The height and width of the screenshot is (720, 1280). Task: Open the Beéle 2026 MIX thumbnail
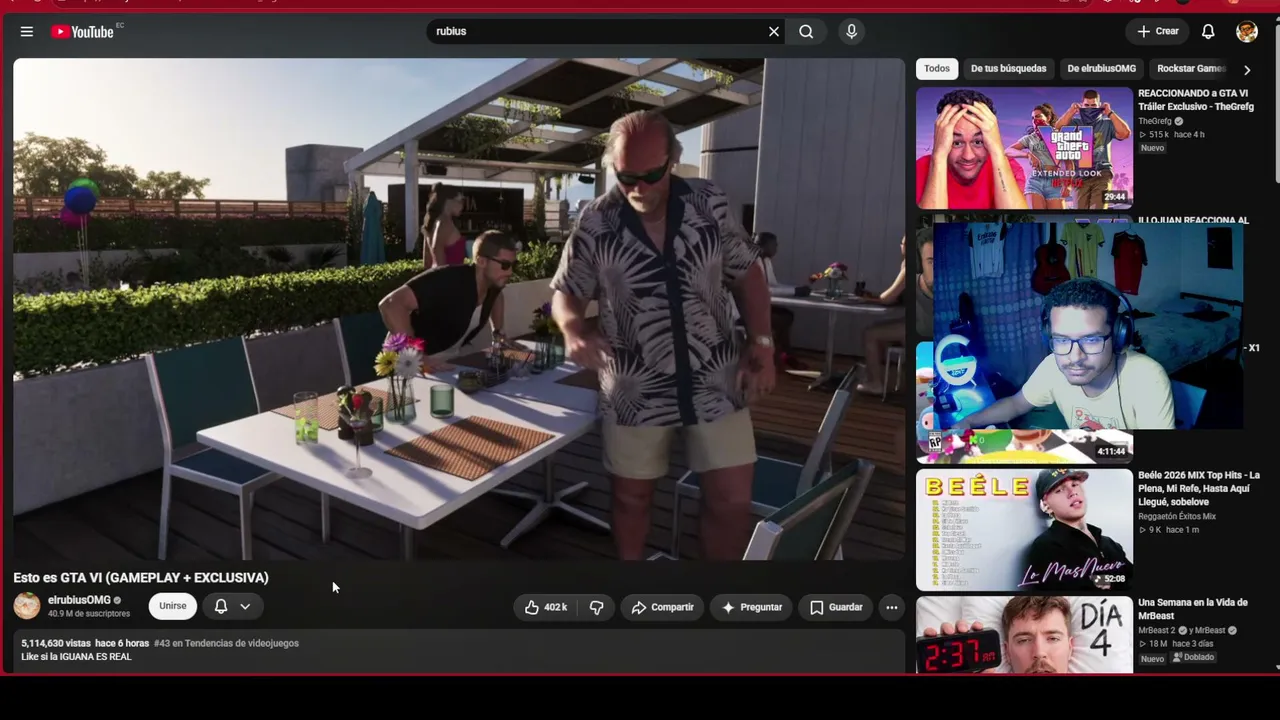(x=1024, y=529)
